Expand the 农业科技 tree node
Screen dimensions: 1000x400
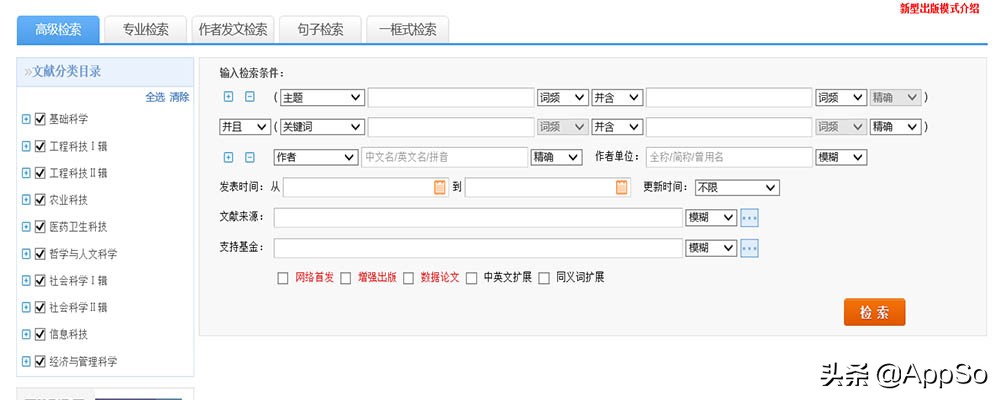click(x=26, y=200)
